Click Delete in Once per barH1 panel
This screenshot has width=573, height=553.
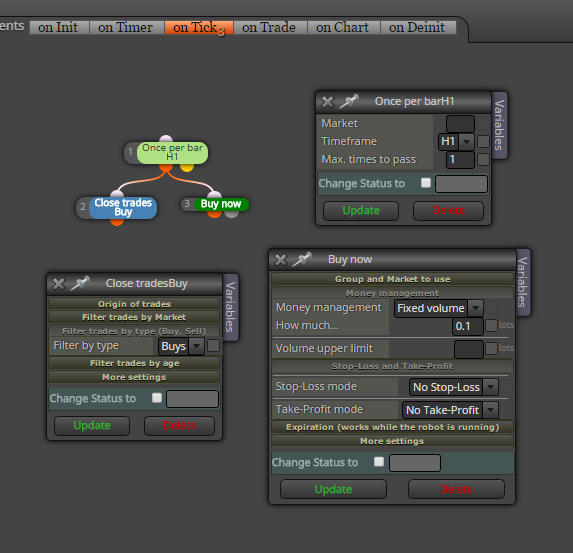point(448,211)
